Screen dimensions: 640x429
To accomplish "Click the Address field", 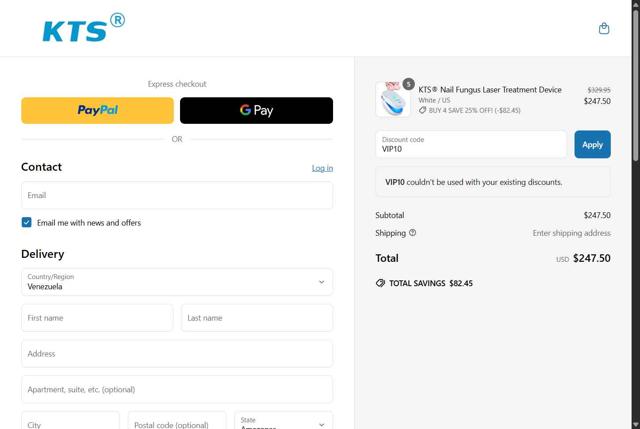I will click(x=177, y=354).
